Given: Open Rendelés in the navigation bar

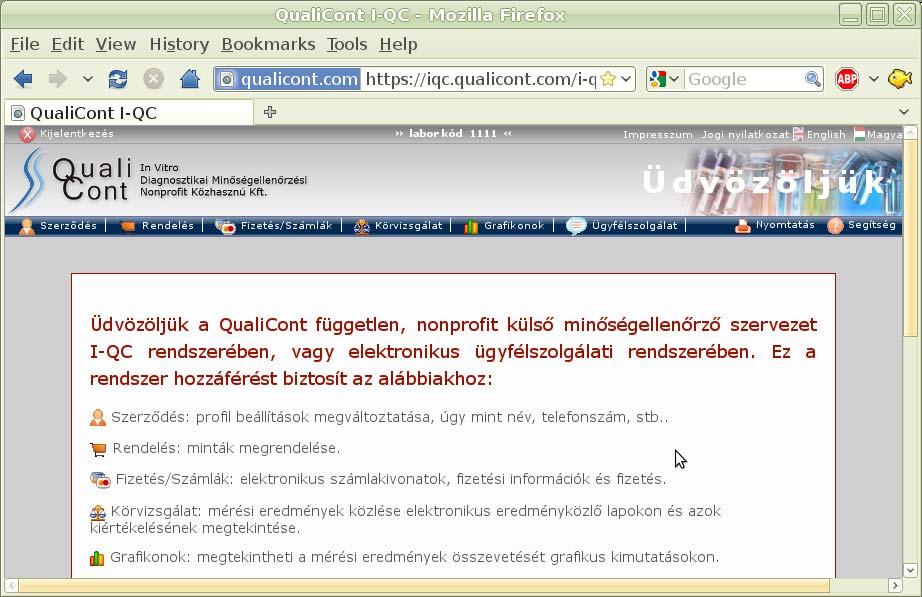Looking at the screenshot, I should coord(168,225).
